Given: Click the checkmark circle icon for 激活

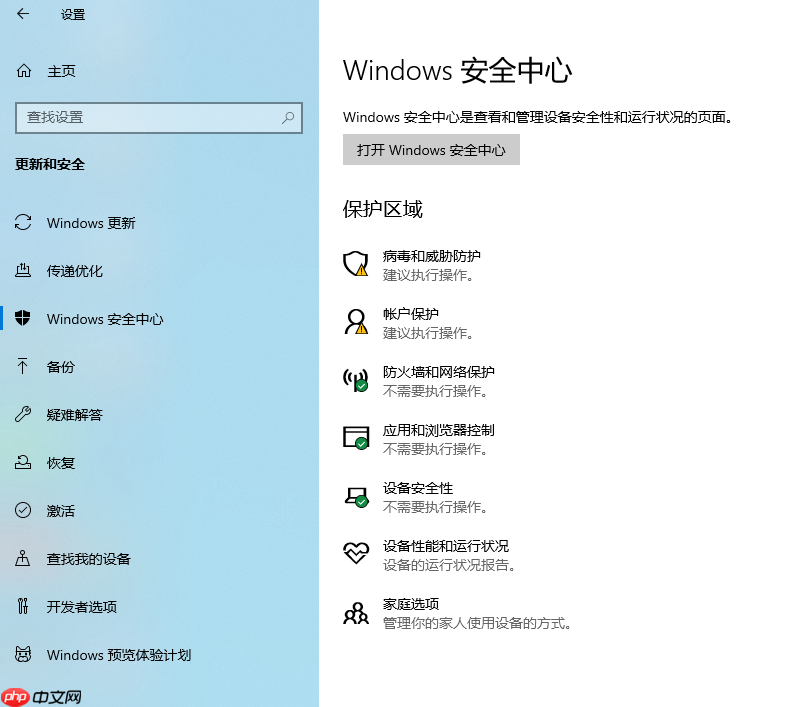Looking at the screenshot, I should tap(23, 510).
